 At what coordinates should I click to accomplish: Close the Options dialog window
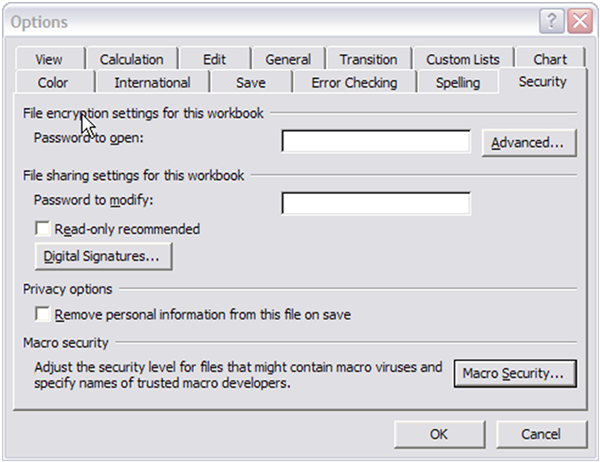pos(578,20)
